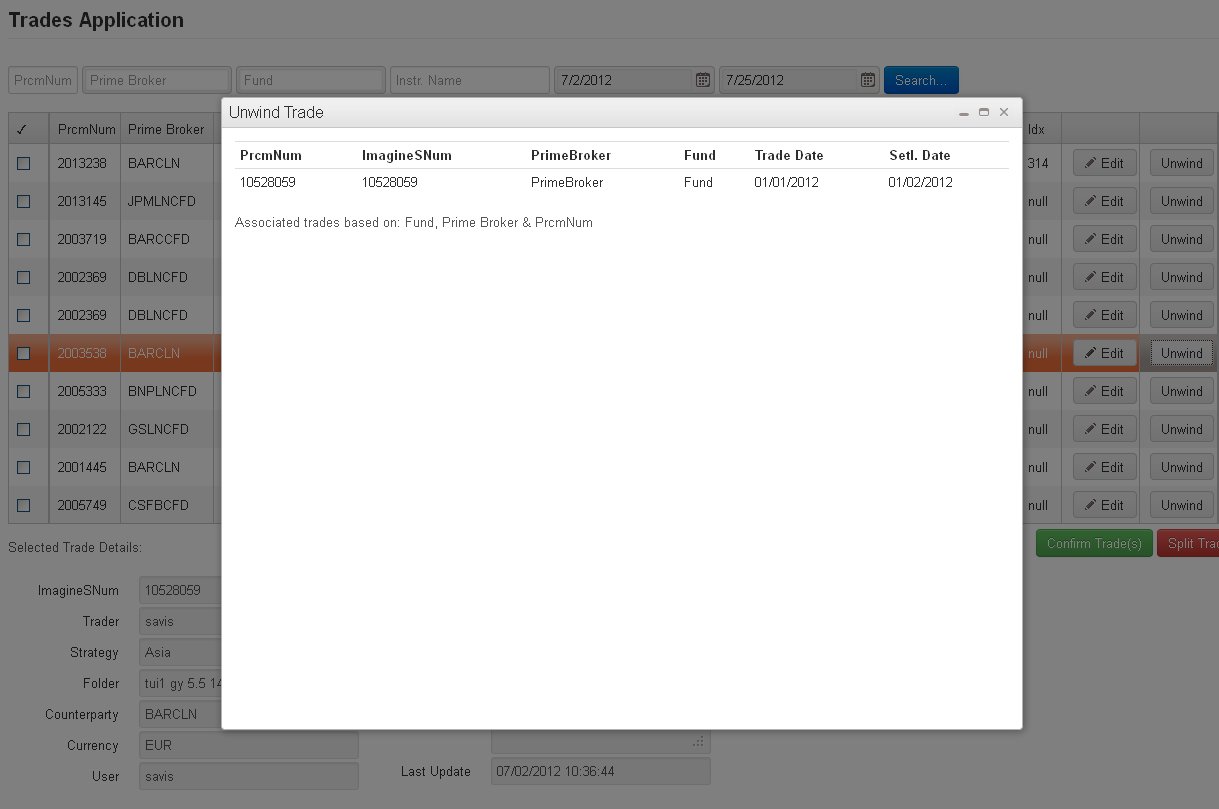Click Trade Date header in dialog
This screenshot has width=1219, height=809.
point(789,155)
